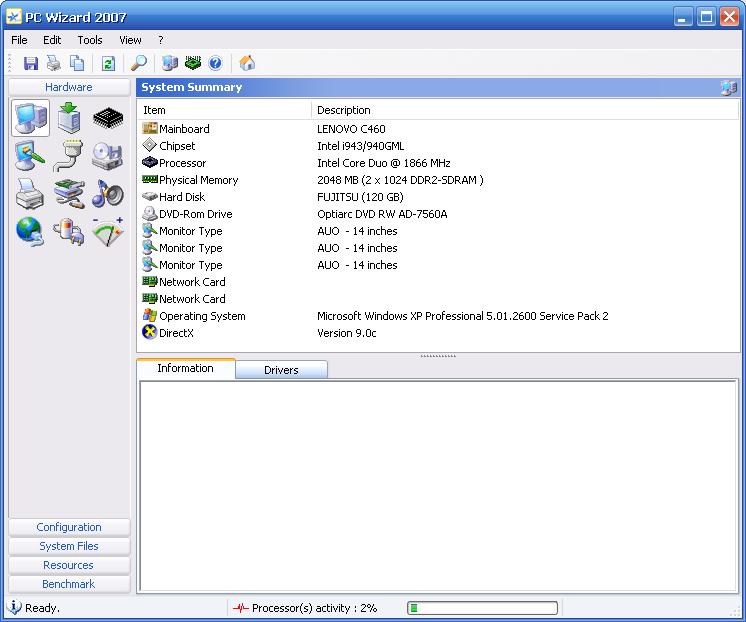Select the DVD-Rom Drive row
The height and width of the screenshot is (622, 746).
tap(438, 214)
